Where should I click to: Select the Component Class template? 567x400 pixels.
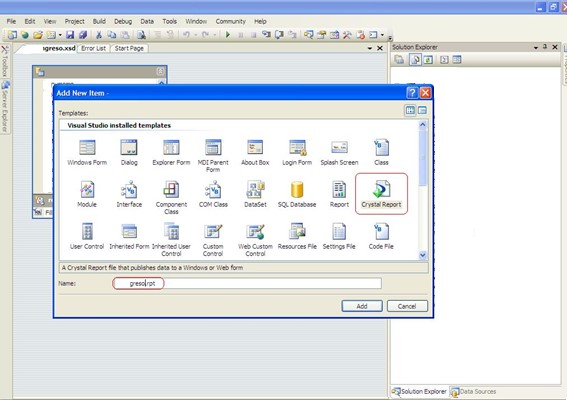click(171, 198)
